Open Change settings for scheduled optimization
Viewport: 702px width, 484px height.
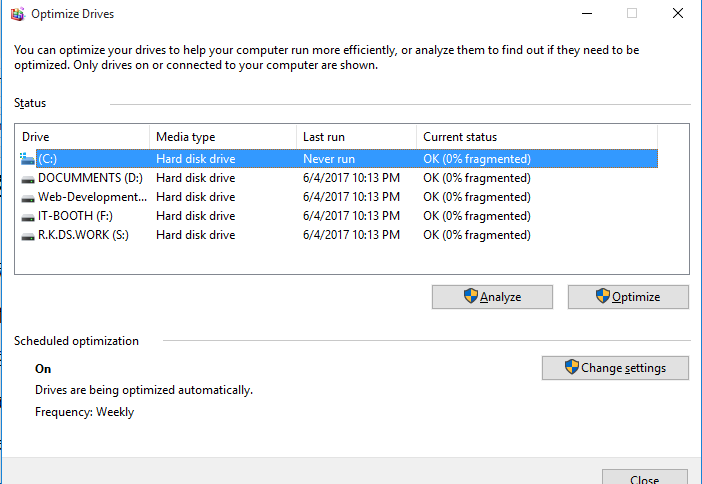(615, 368)
